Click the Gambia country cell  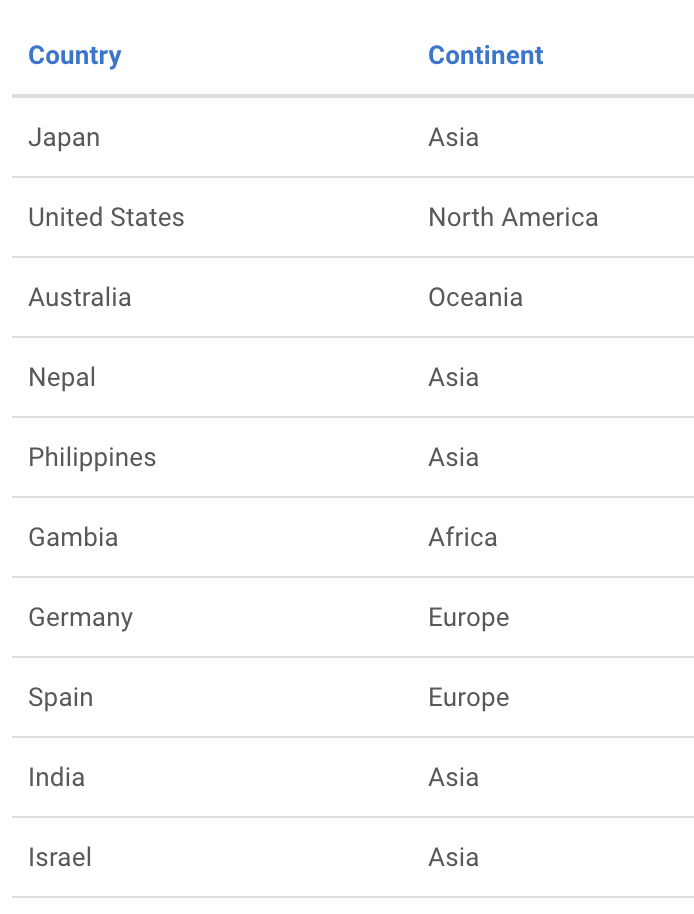73,537
